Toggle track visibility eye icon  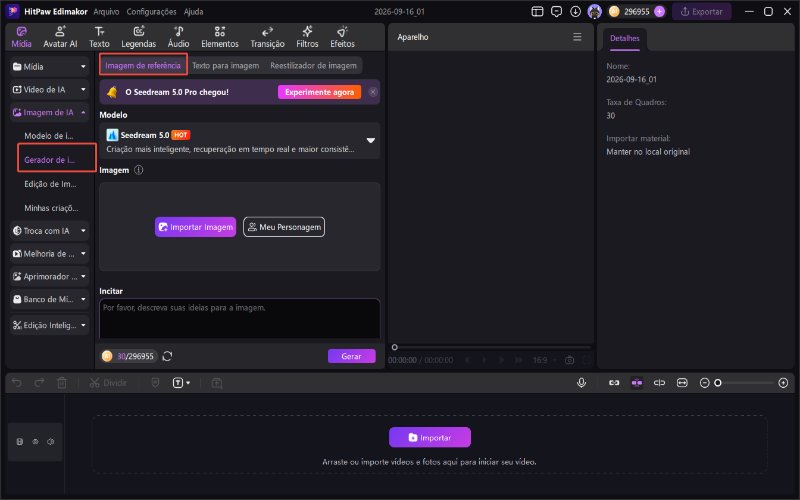coord(35,442)
